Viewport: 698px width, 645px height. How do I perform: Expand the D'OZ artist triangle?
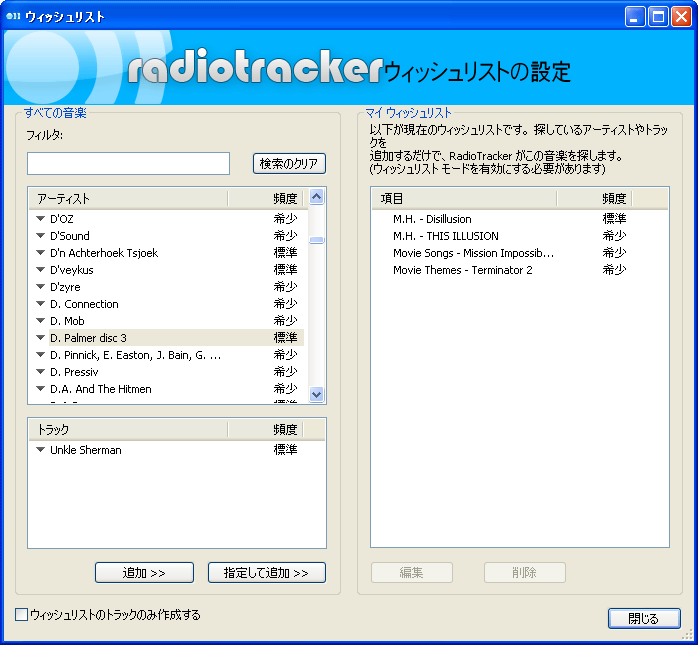[x=41, y=219]
